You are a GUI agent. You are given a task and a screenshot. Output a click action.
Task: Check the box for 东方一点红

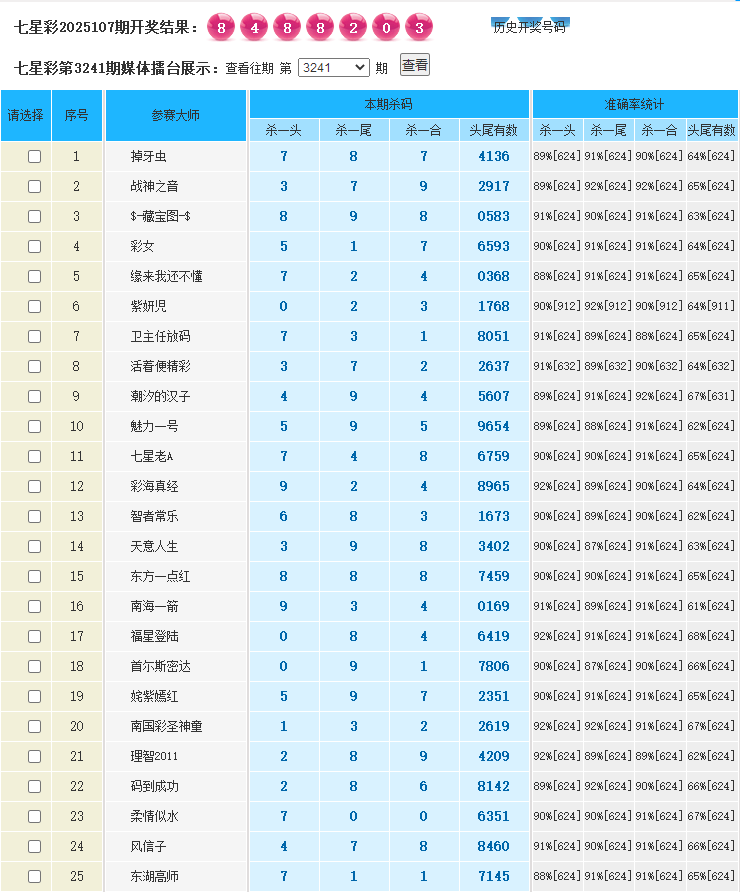pos(35,577)
